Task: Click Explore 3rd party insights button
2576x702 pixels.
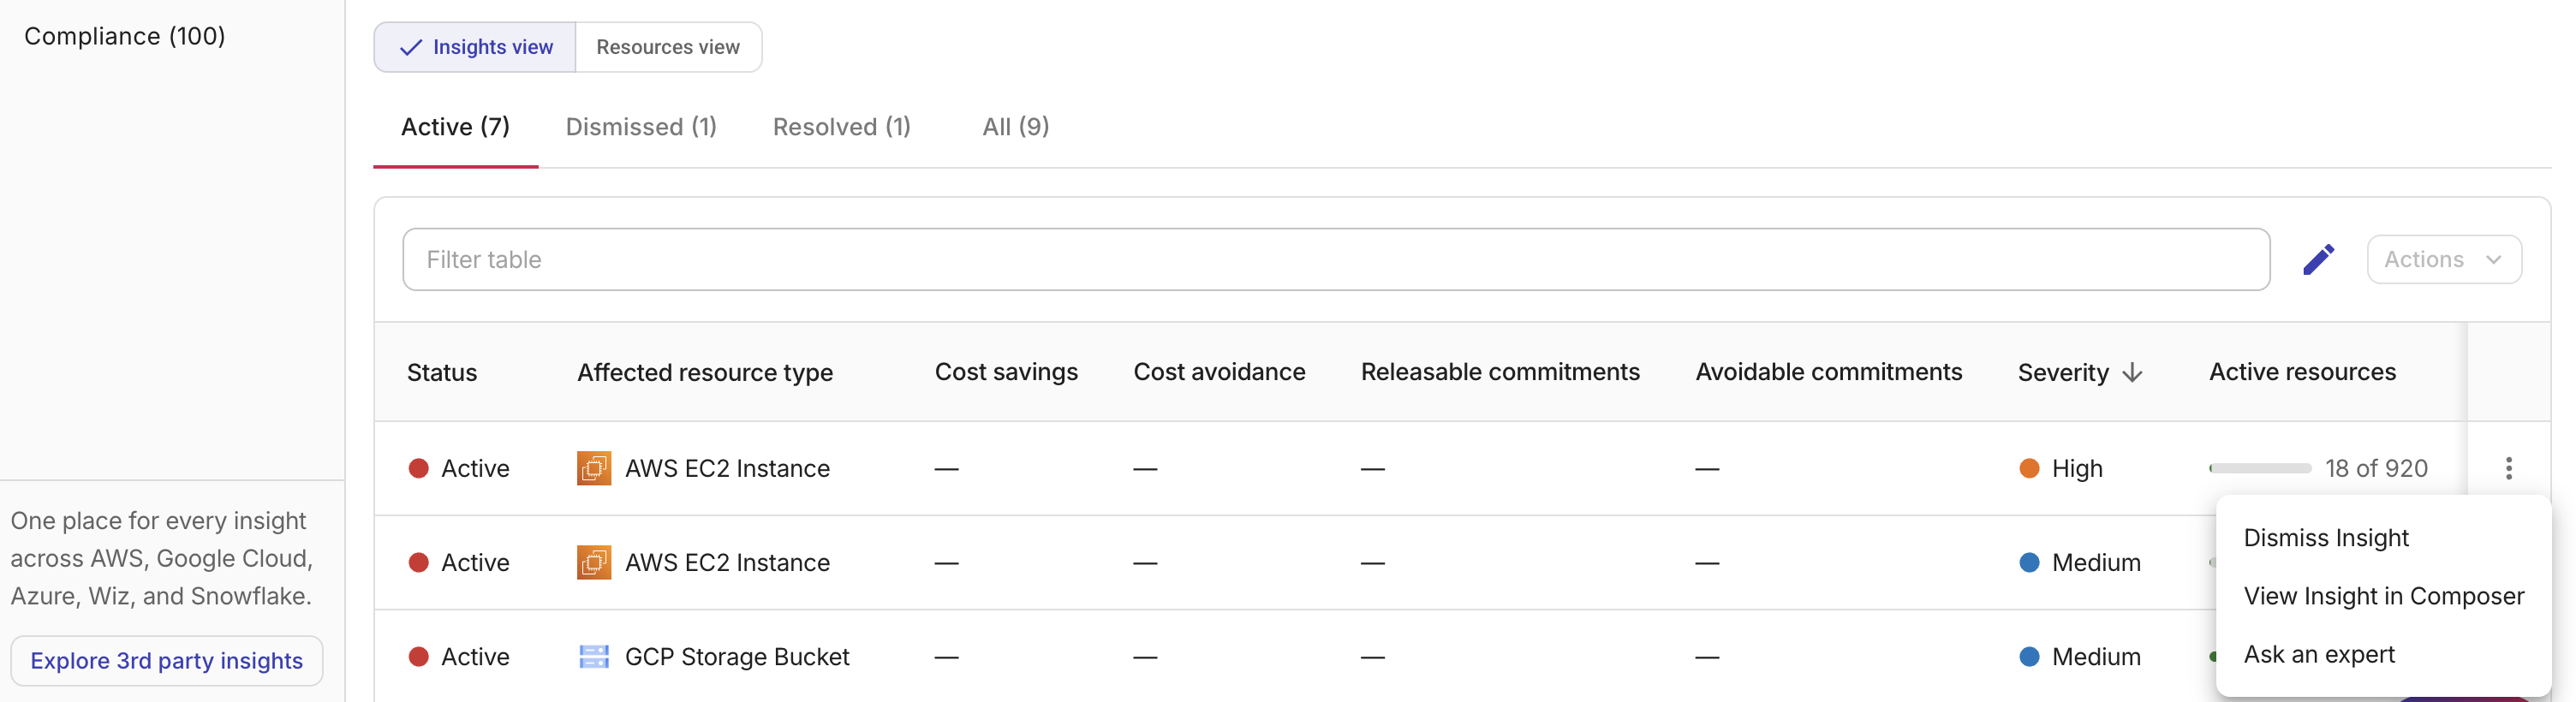Action: [x=167, y=661]
